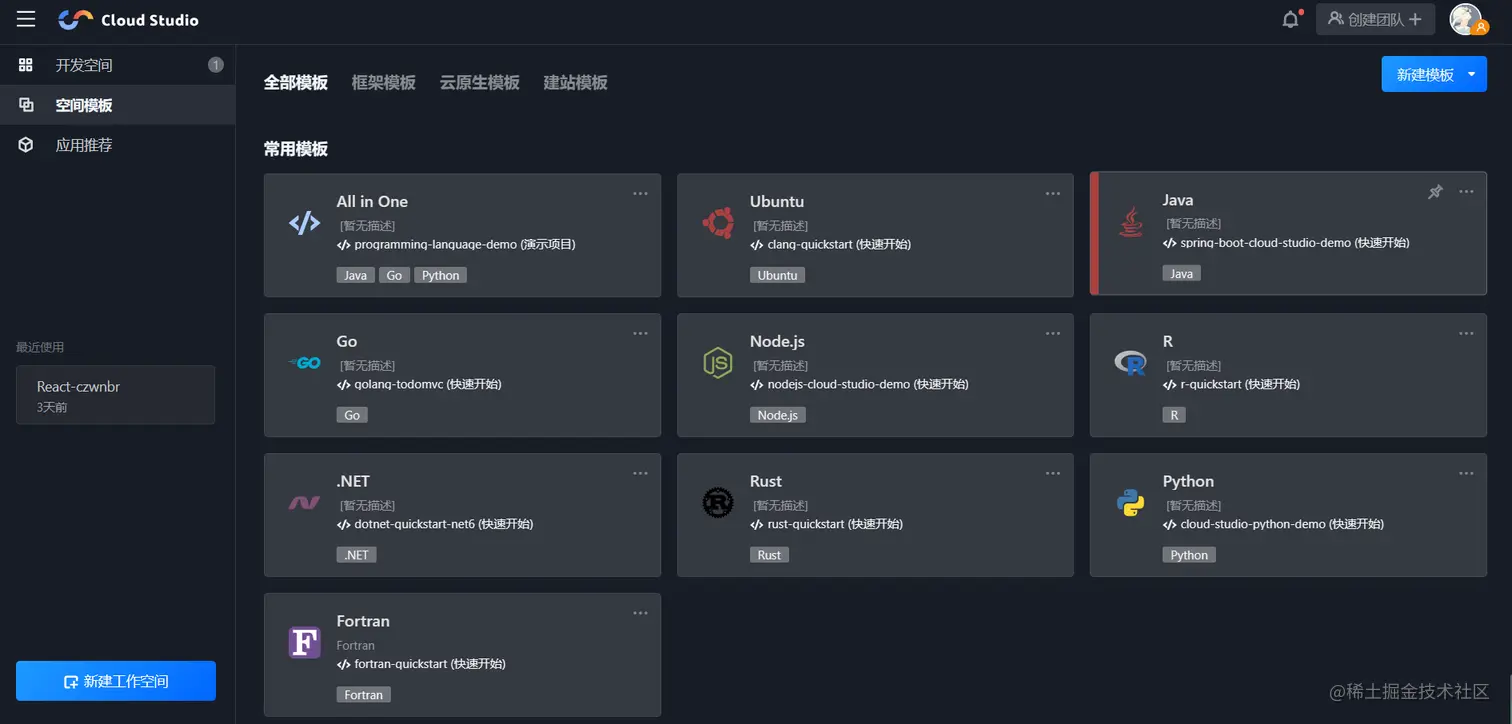1512x724 pixels.
Task: Click the 创建团队 button
Action: click(1375, 19)
